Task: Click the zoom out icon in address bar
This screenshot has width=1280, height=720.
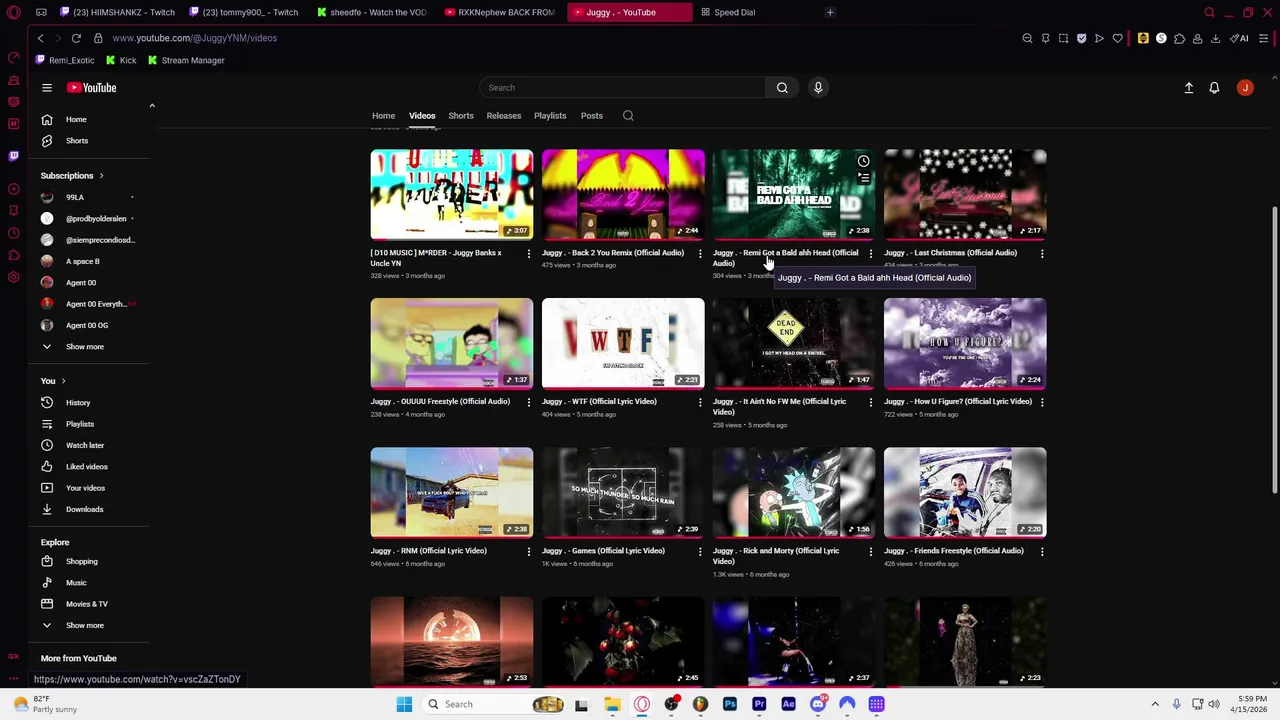Action: pos(1027,38)
